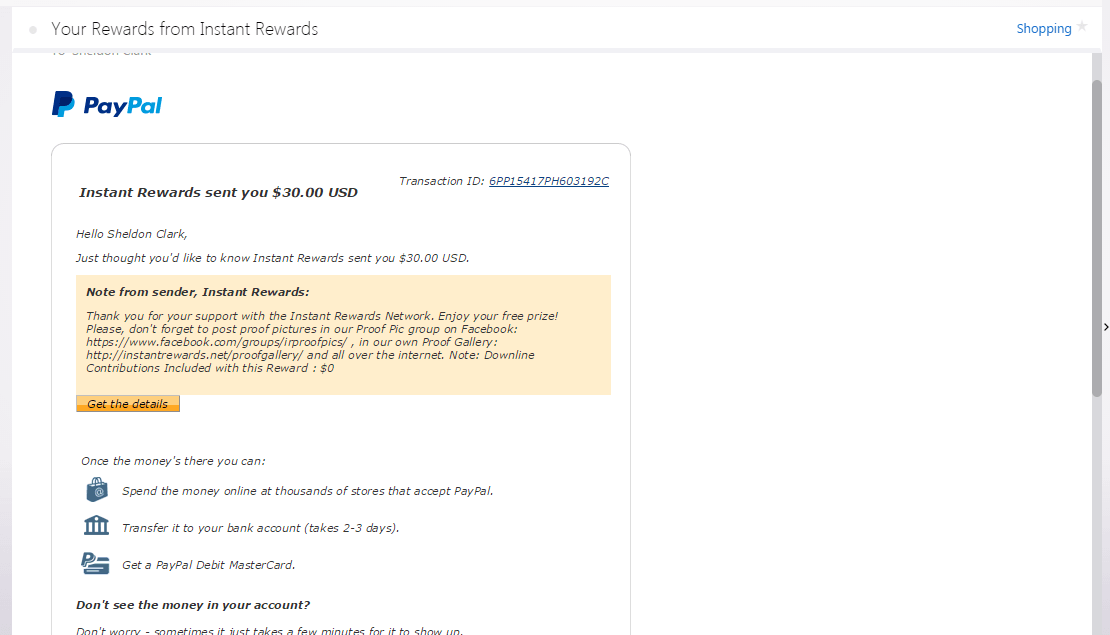This screenshot has width=1110, height=635.
Task: Open transaction ID 6PP15417PH603192C link
Action: click(x=549, y=181)
